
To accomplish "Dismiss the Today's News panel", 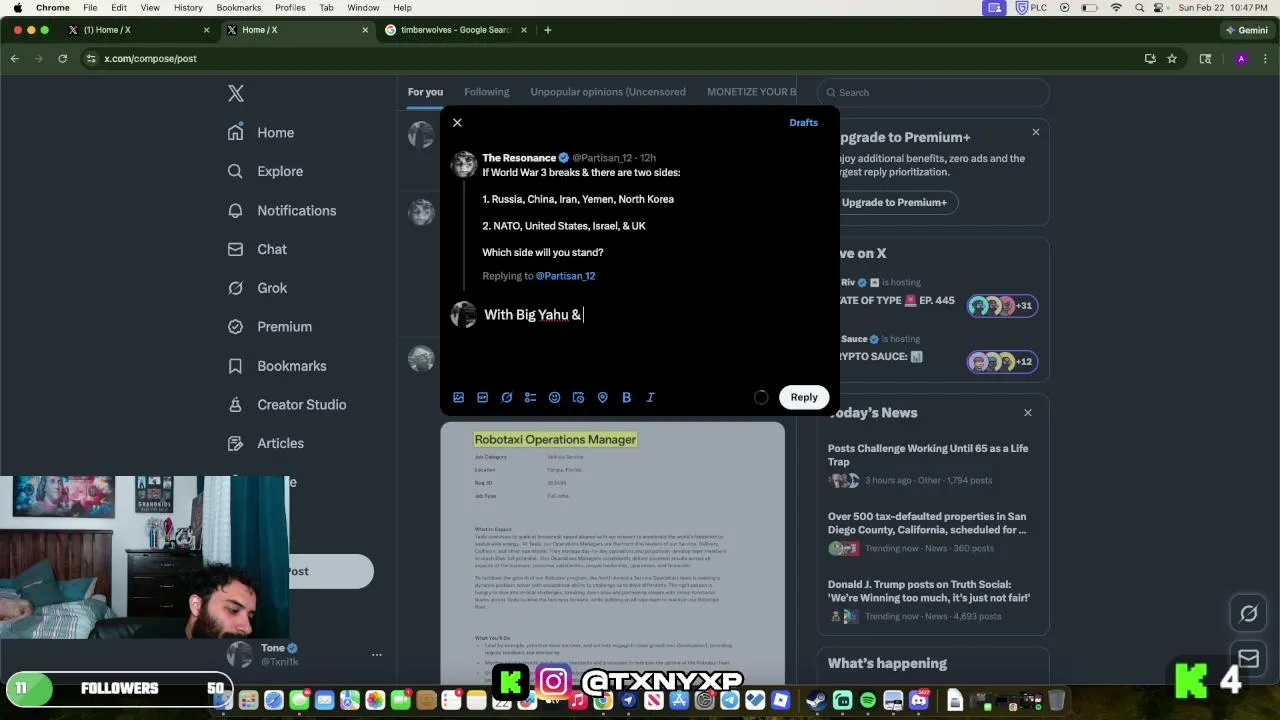I will (1027, 412).
